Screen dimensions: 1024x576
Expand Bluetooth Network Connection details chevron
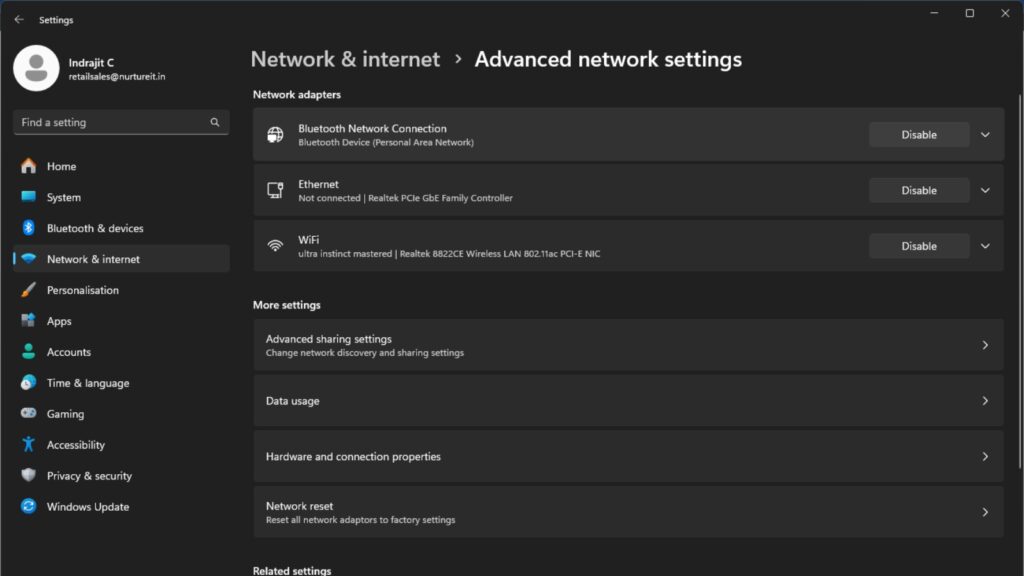(x=985, y=135)
